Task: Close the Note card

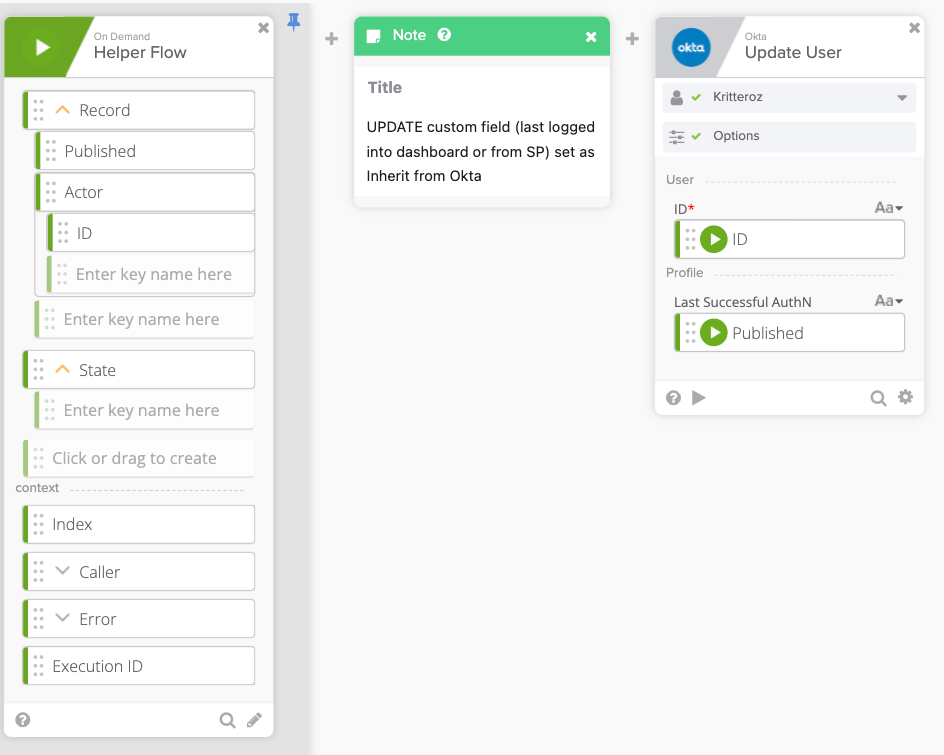Action: pos(591,37)
